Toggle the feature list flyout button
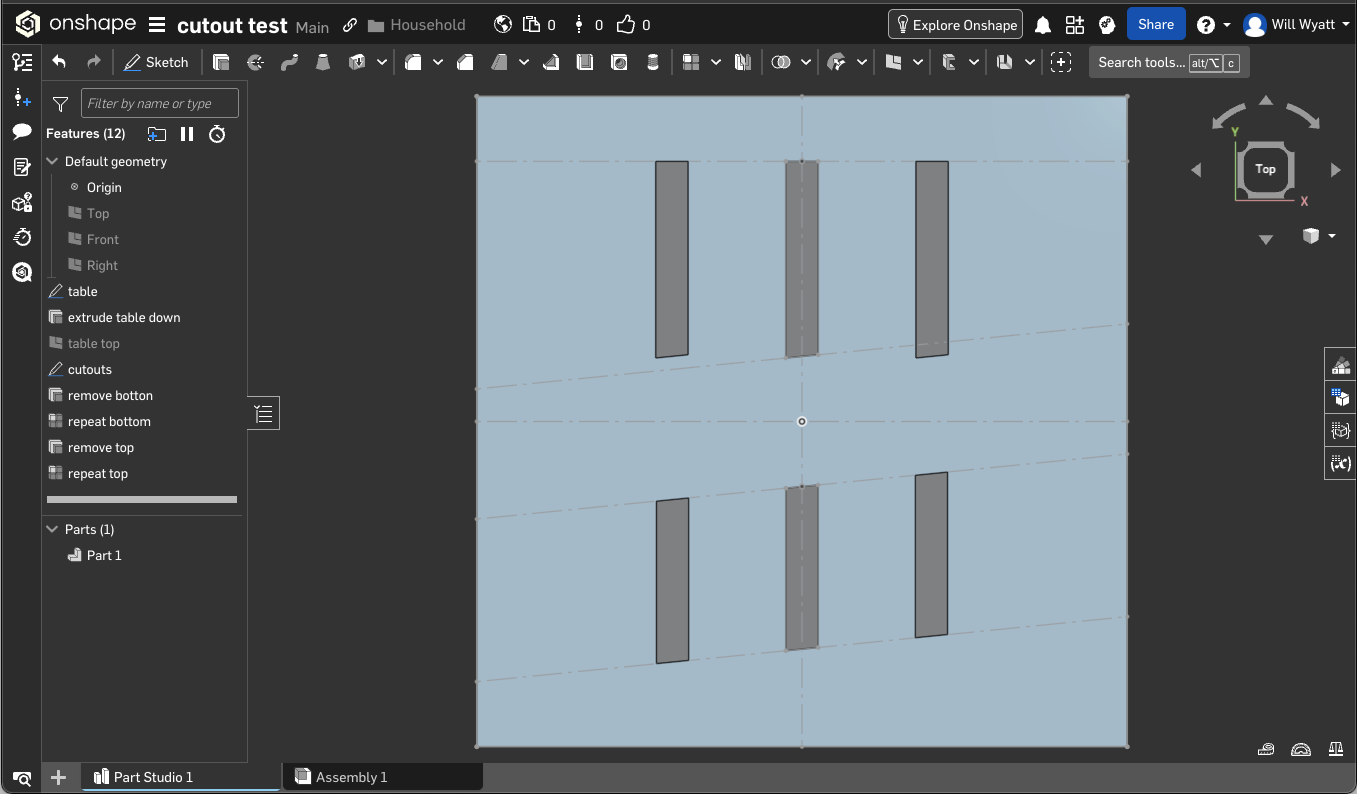The height and width of the screenshot is (794, 1357). [263, 414]
